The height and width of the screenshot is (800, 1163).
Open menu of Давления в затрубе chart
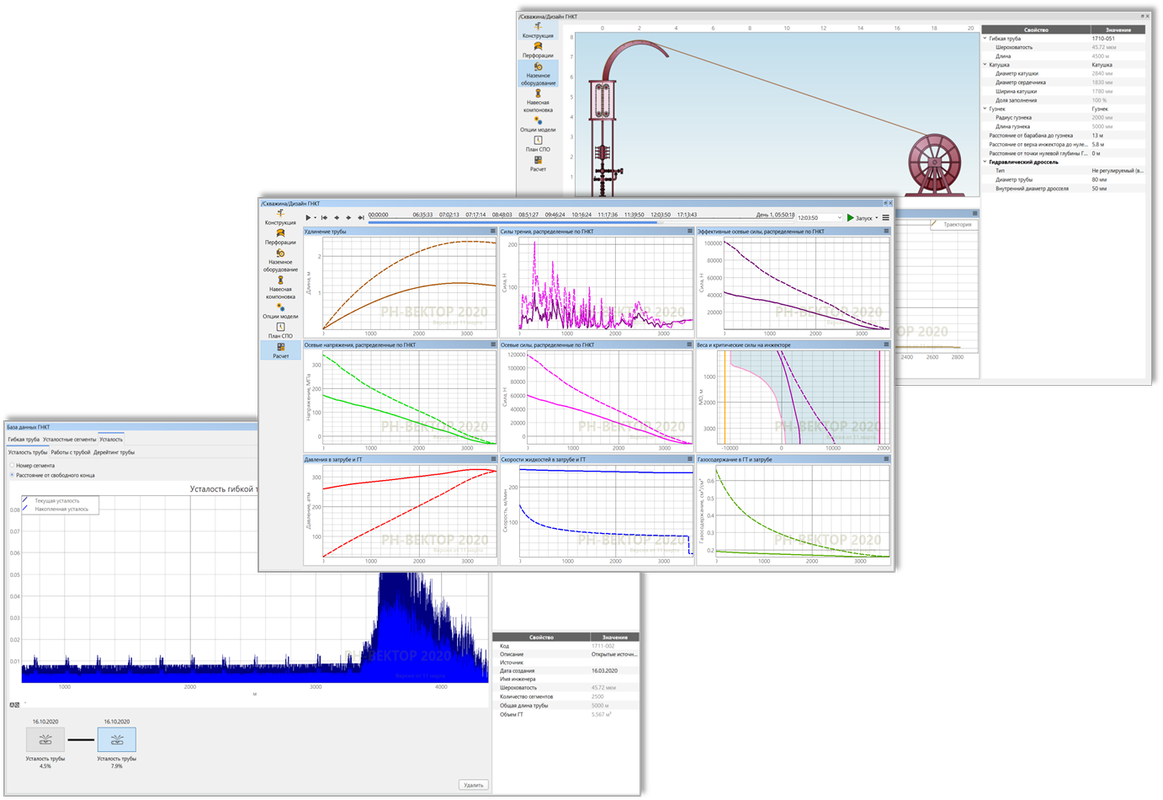pos(492,459)
